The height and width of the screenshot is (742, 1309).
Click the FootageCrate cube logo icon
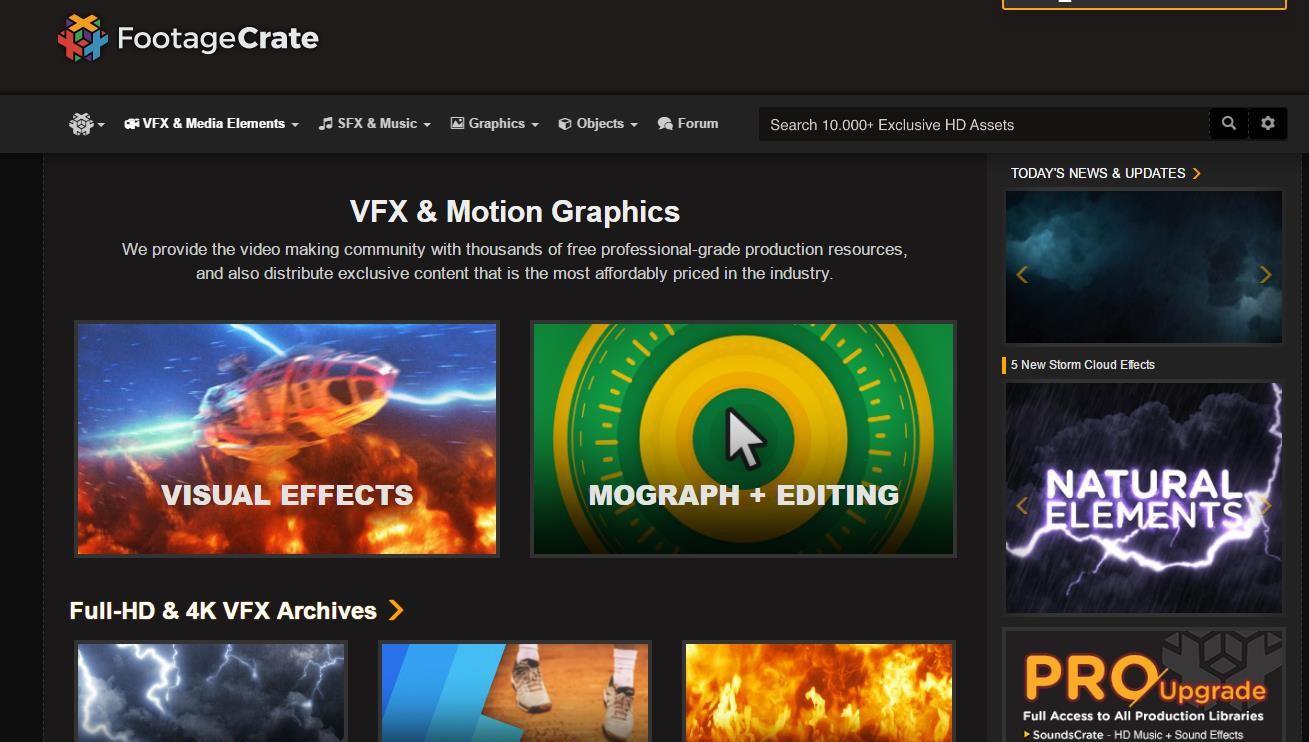pos(82,38)
